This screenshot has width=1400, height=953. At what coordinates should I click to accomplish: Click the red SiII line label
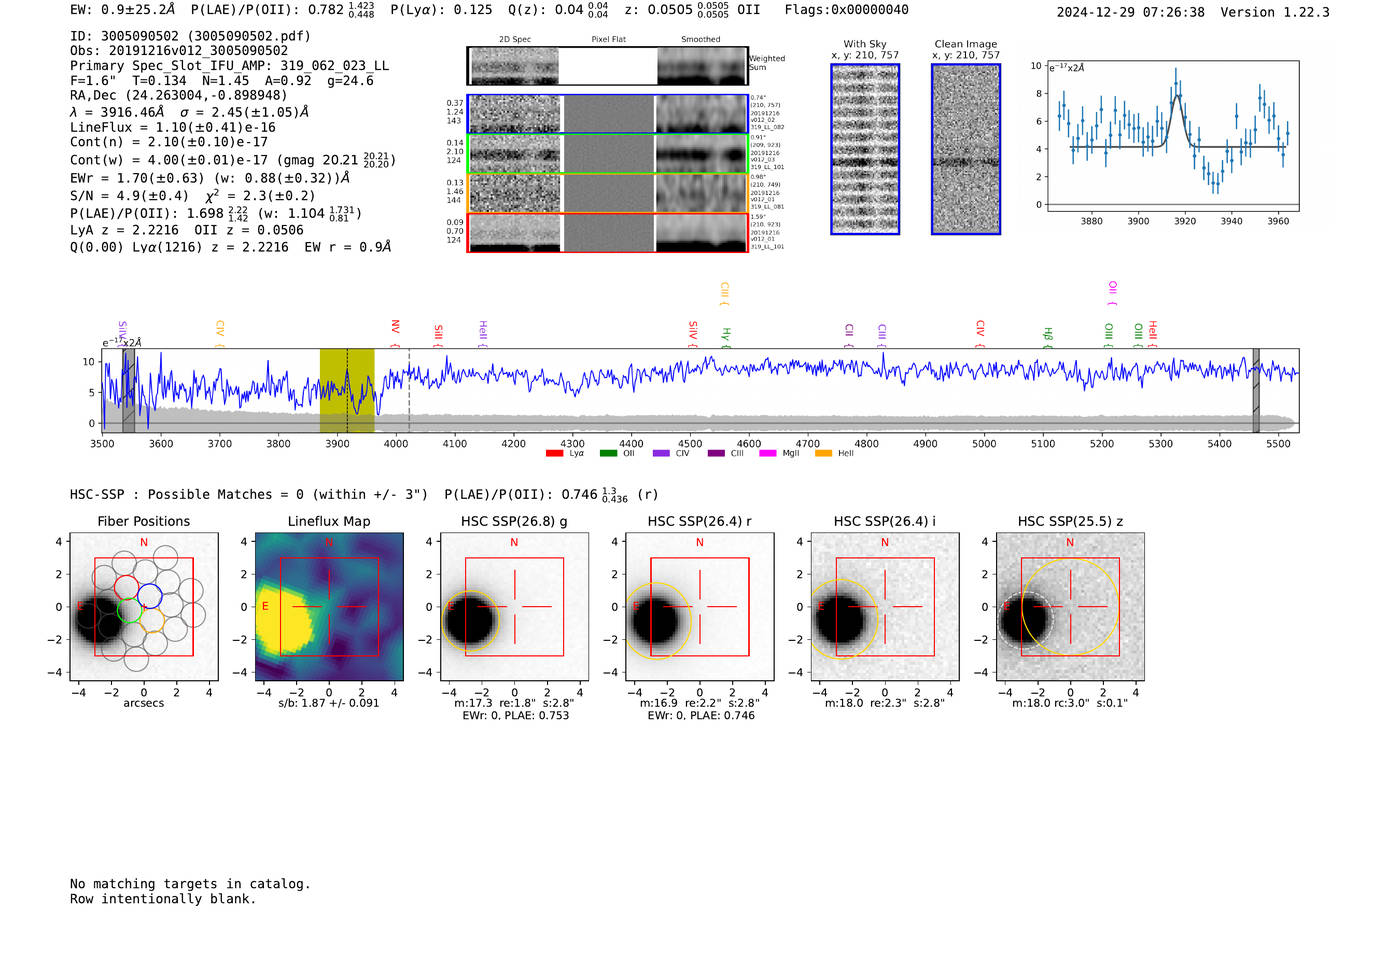pos(438,334)
